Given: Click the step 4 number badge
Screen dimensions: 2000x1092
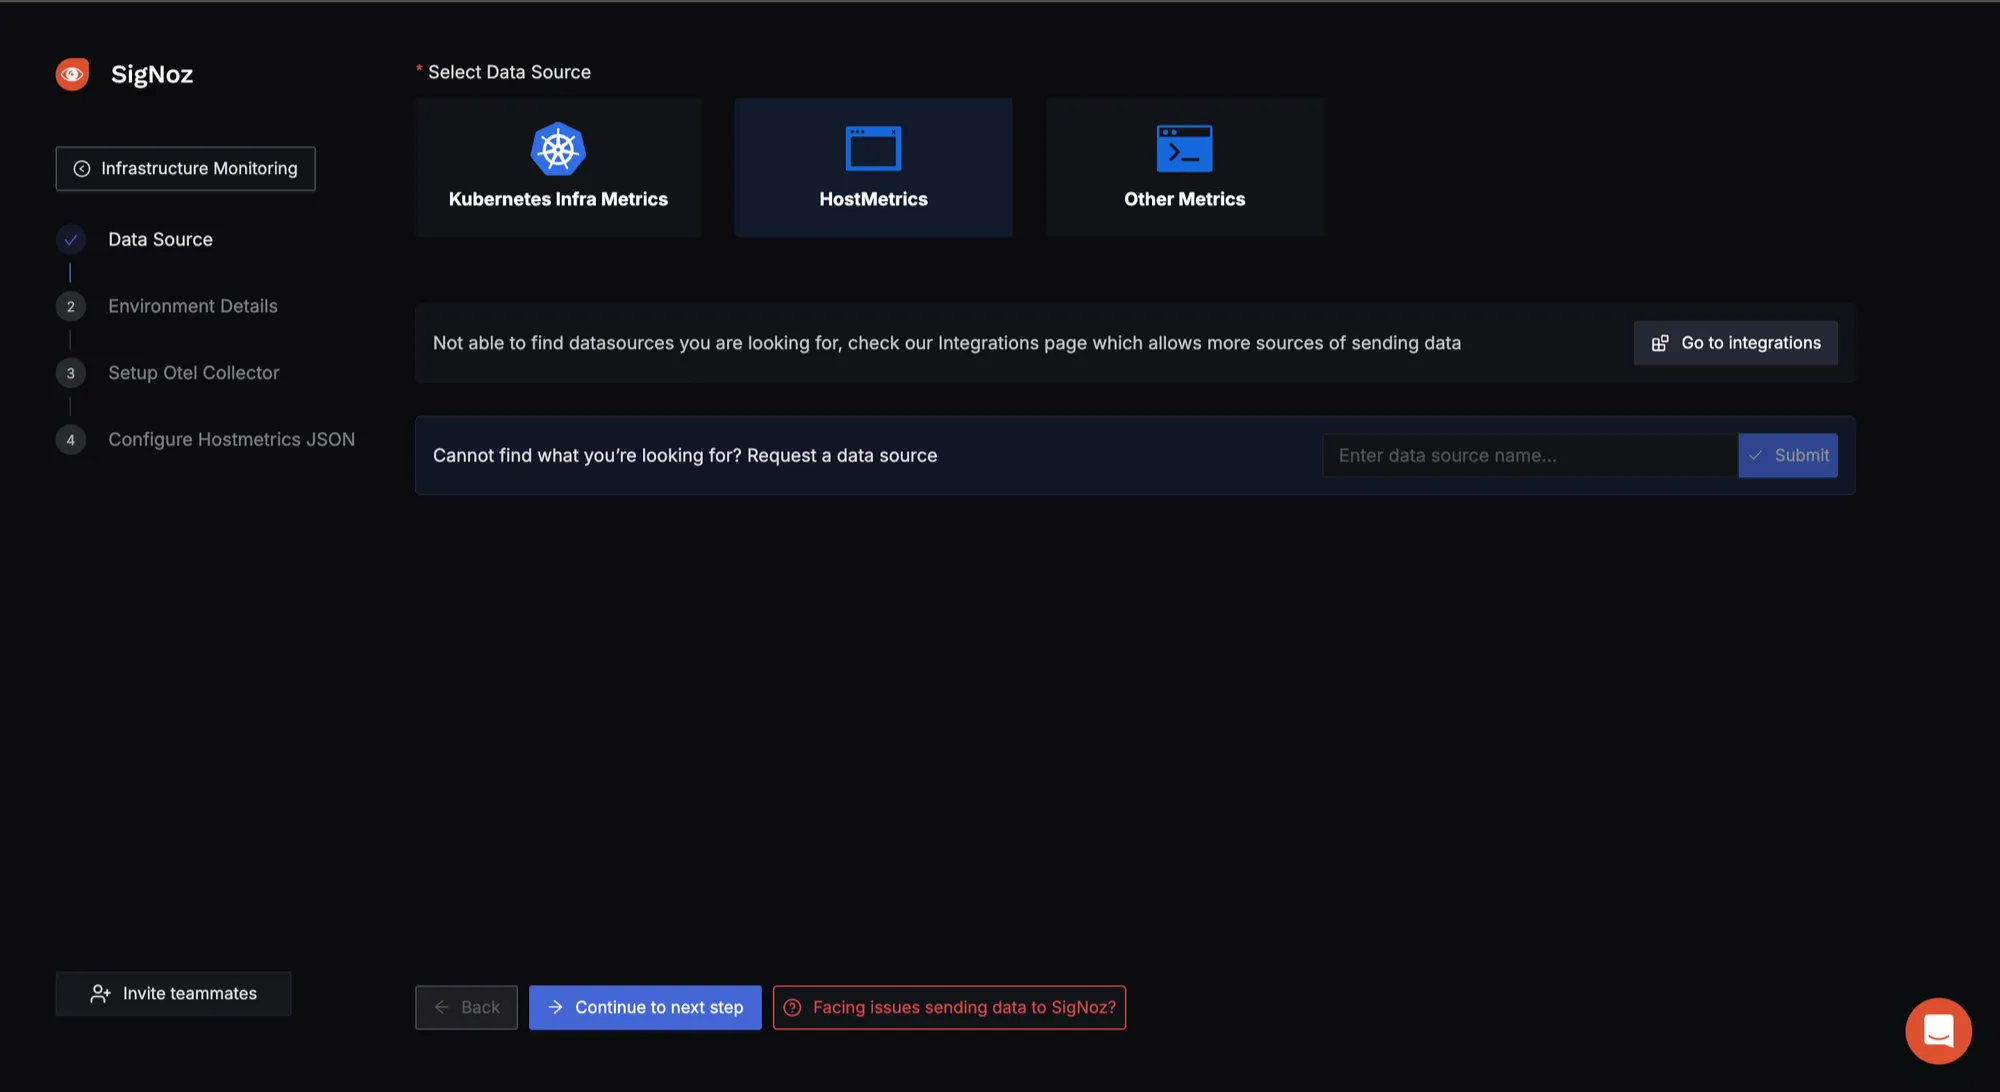Looking at the screenshot, I should [70, 440].
